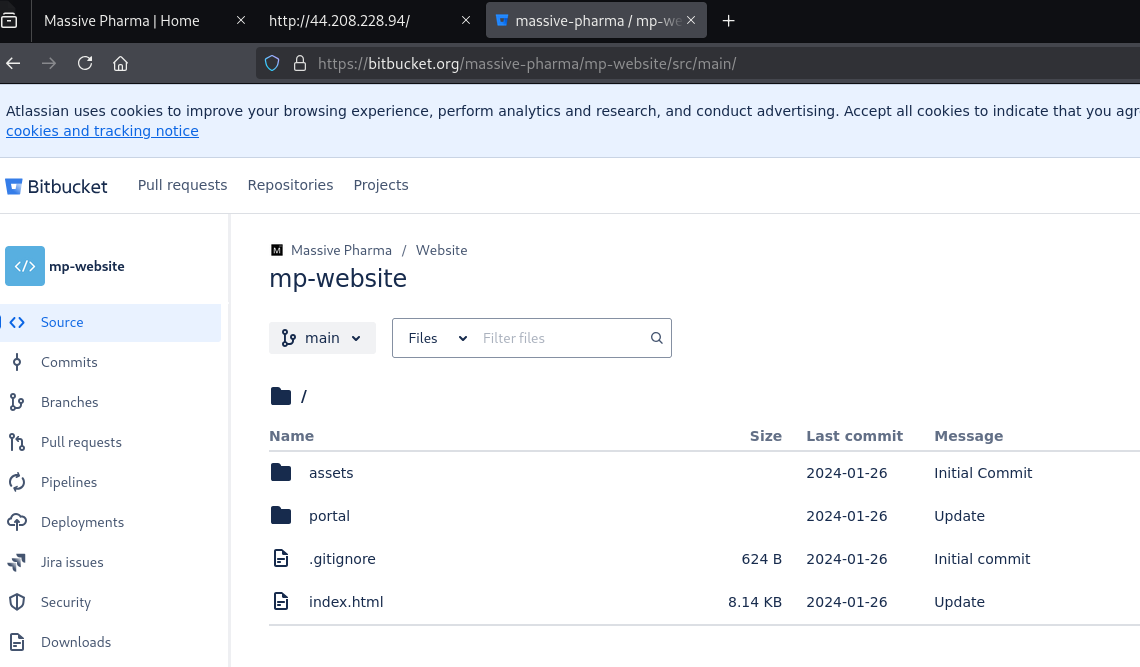Open a new browser tab with plus
The image size is (1140, 667).
(x=728, y=21)
